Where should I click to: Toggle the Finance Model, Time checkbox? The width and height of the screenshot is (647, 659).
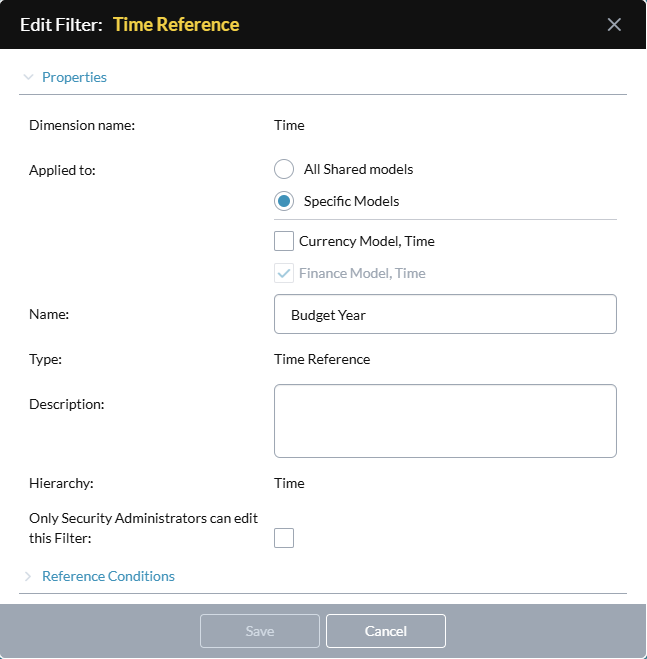pos(284,273)
